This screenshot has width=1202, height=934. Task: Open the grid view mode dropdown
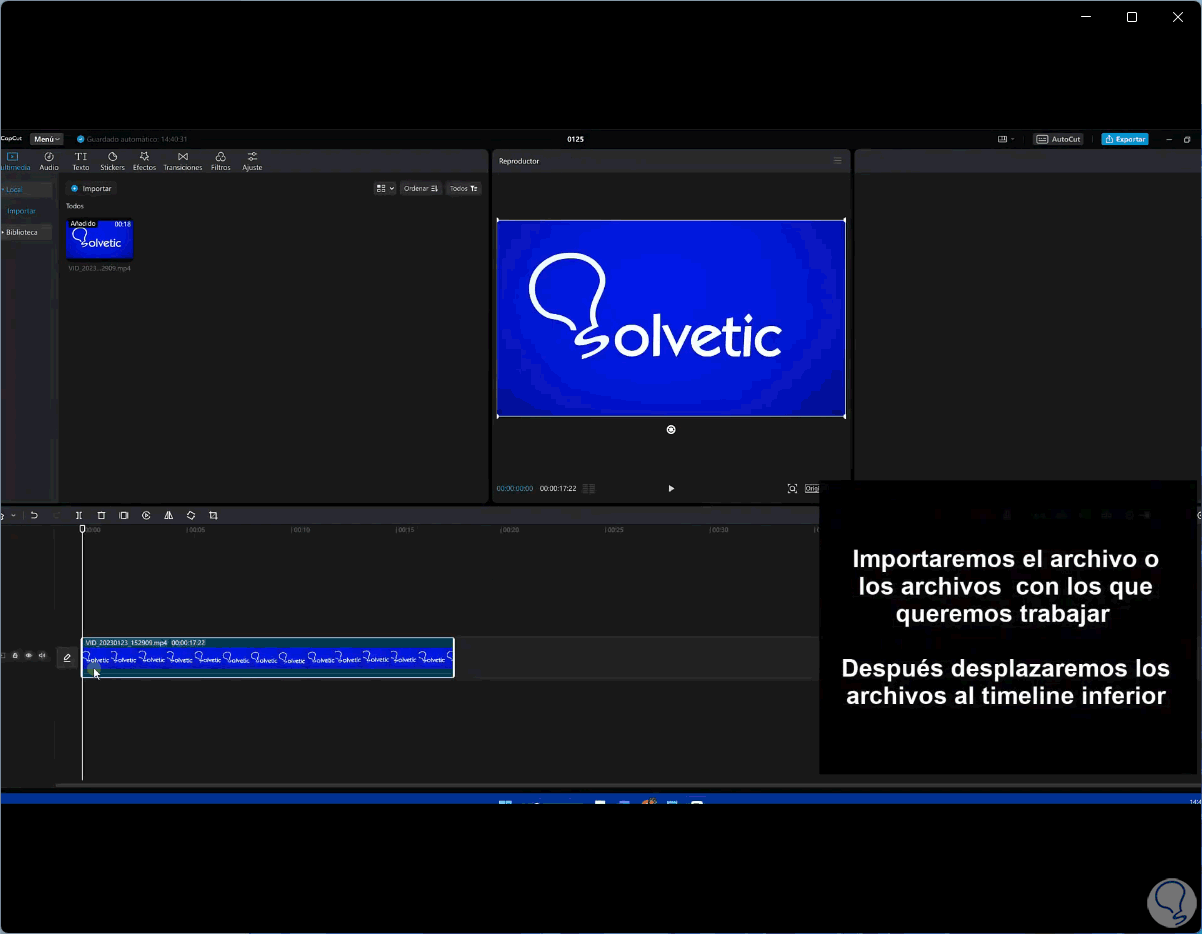(385, 188)
